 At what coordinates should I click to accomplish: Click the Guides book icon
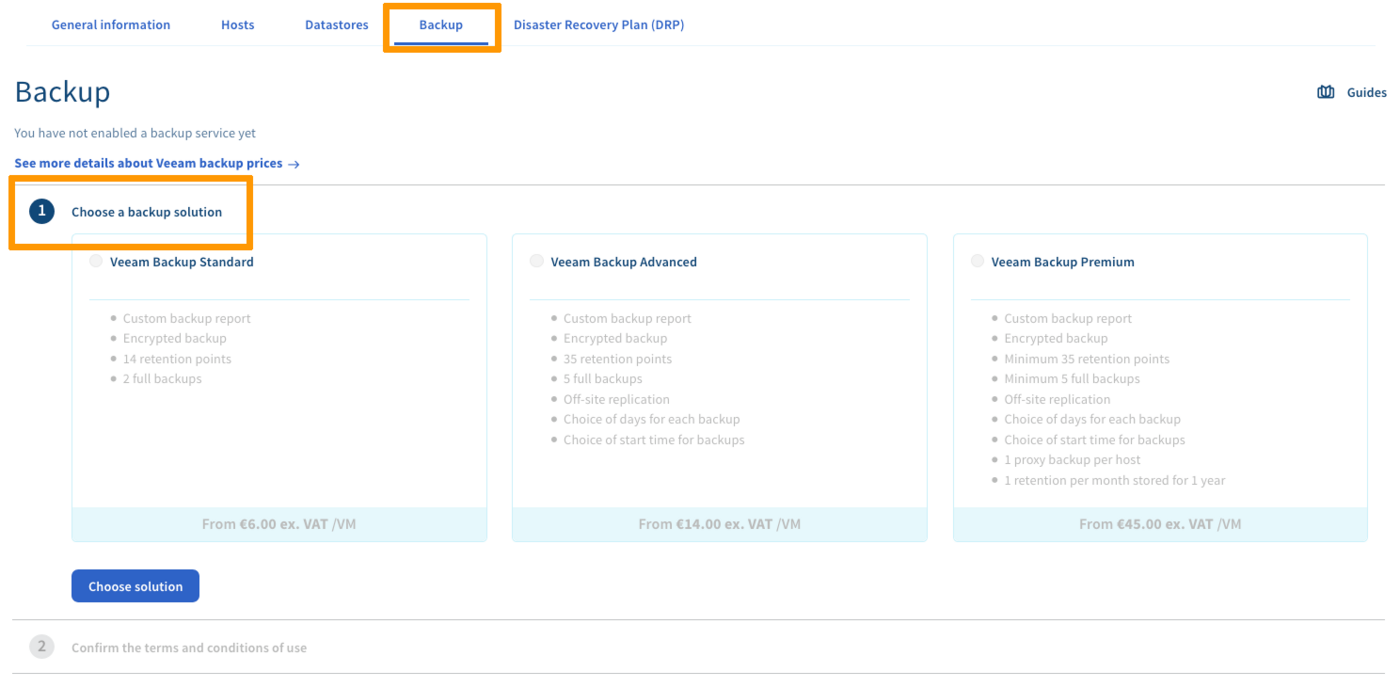tap(1326, 93)
